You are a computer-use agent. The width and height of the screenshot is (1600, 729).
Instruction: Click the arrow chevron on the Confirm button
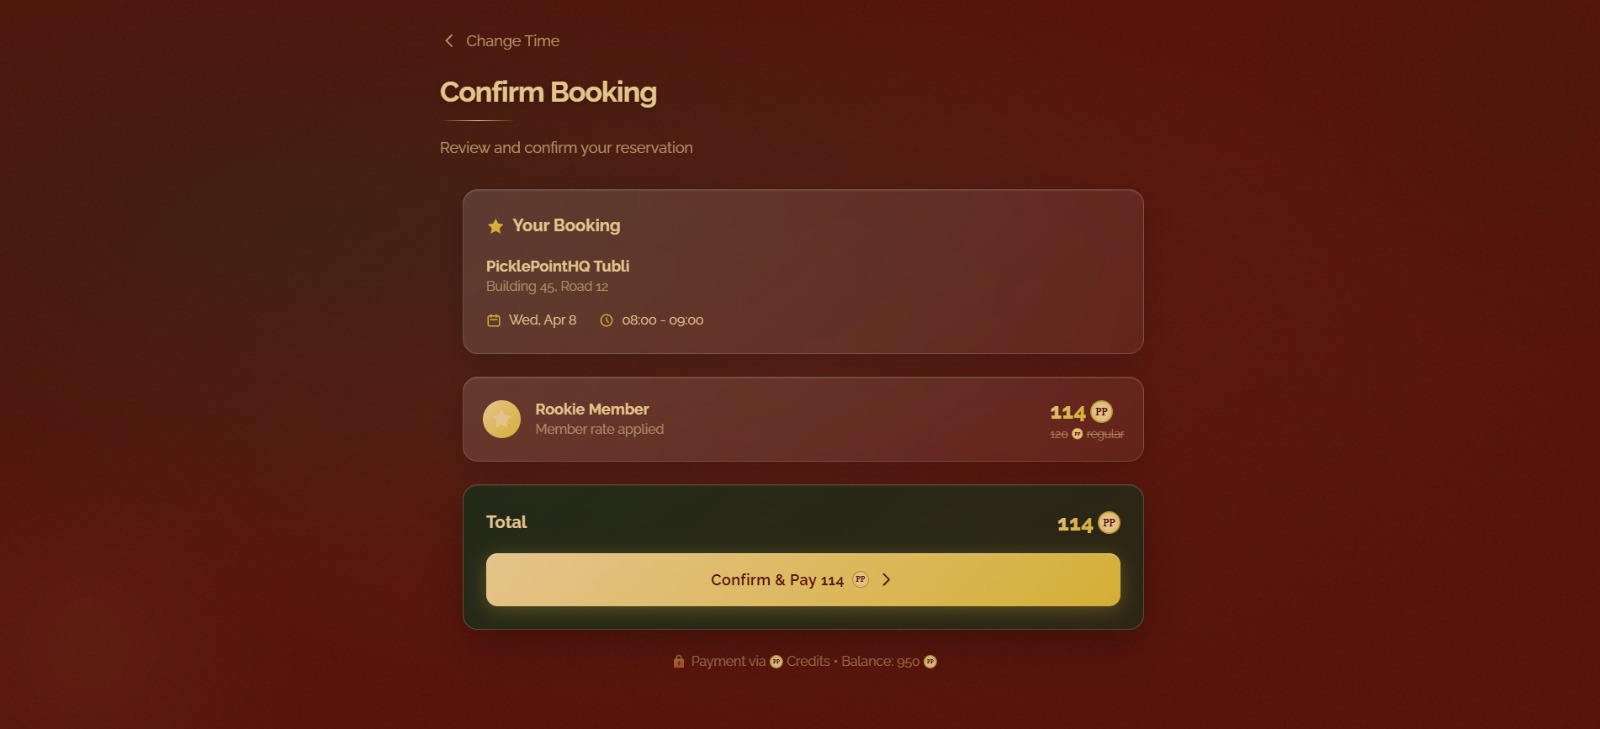pos(886,580)
